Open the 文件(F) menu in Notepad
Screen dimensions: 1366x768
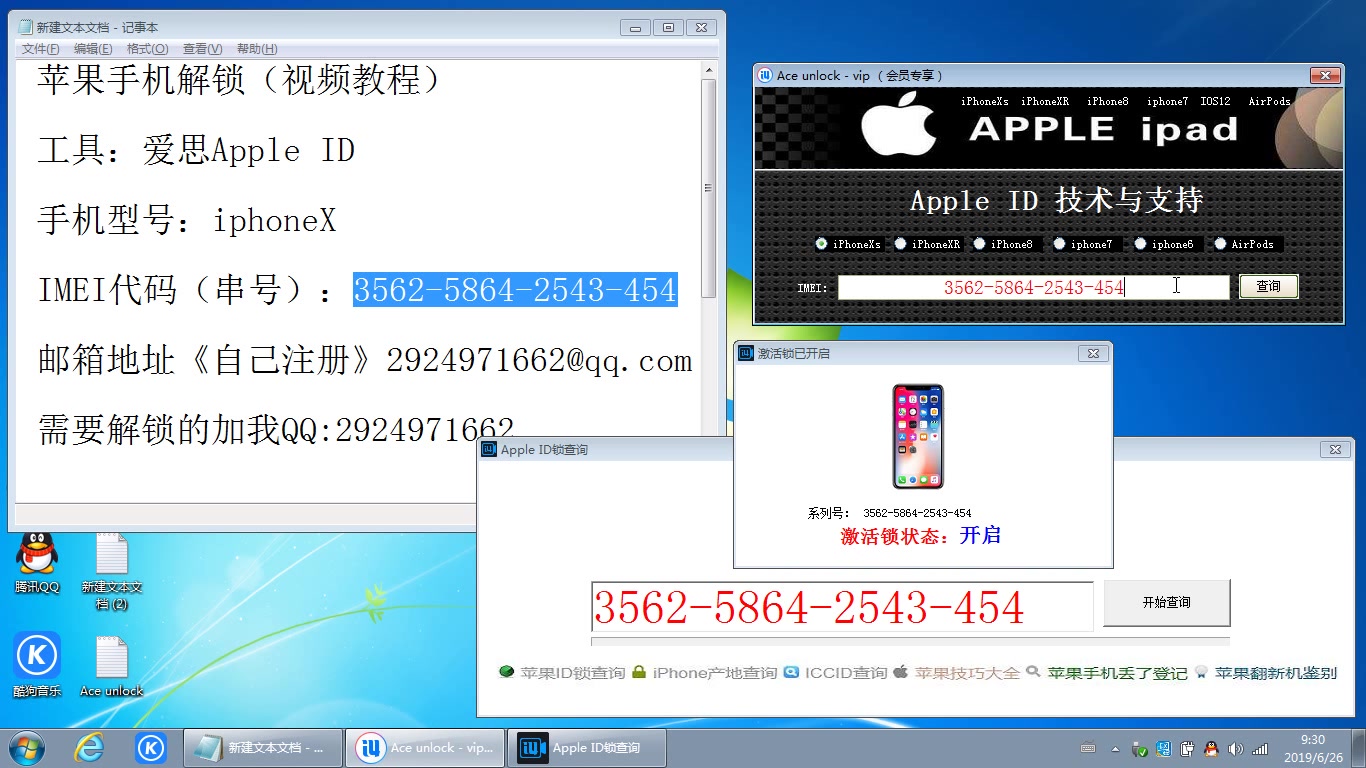40,49
